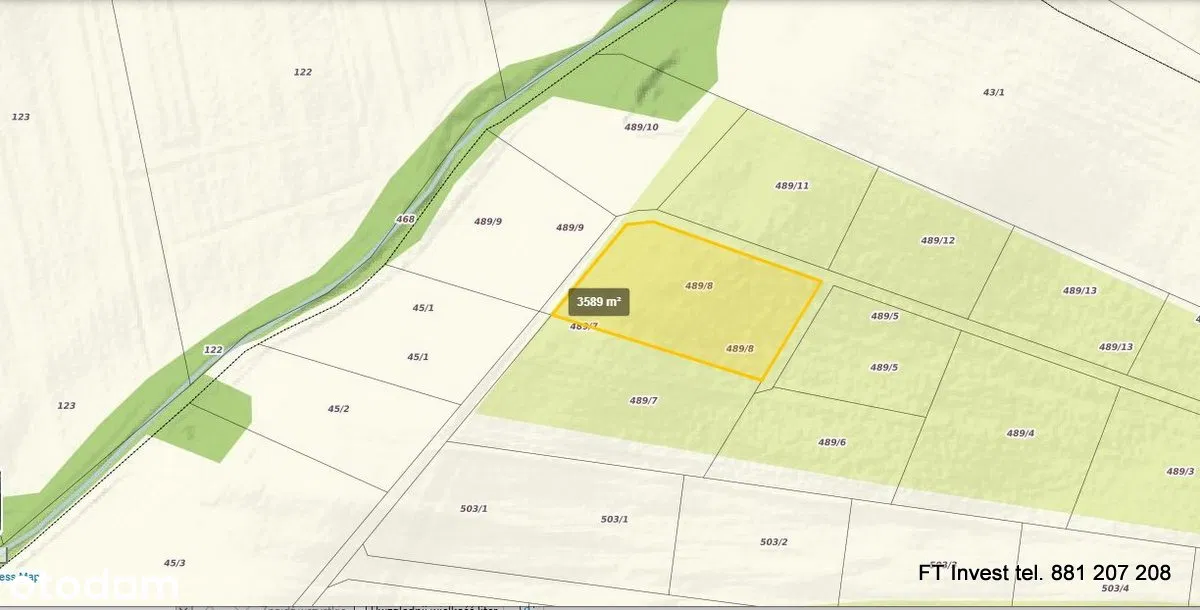Click the FT Invest phone number text
The width and height of the screenshot is (1200, 610).
(1044, 573)
